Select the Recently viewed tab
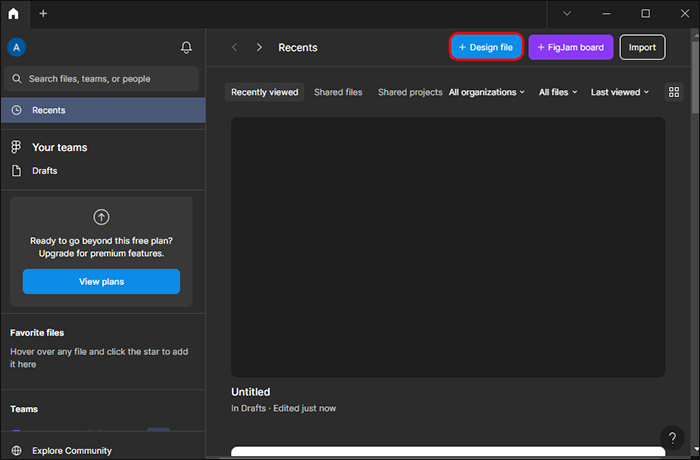The height and width of the screenshot is (460, 700). (265, 92)
